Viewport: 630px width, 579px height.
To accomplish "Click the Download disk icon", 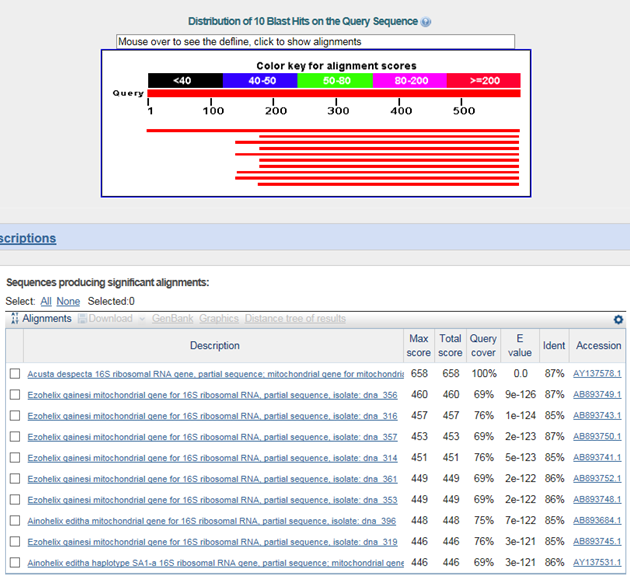I will (x=82, y=319).
